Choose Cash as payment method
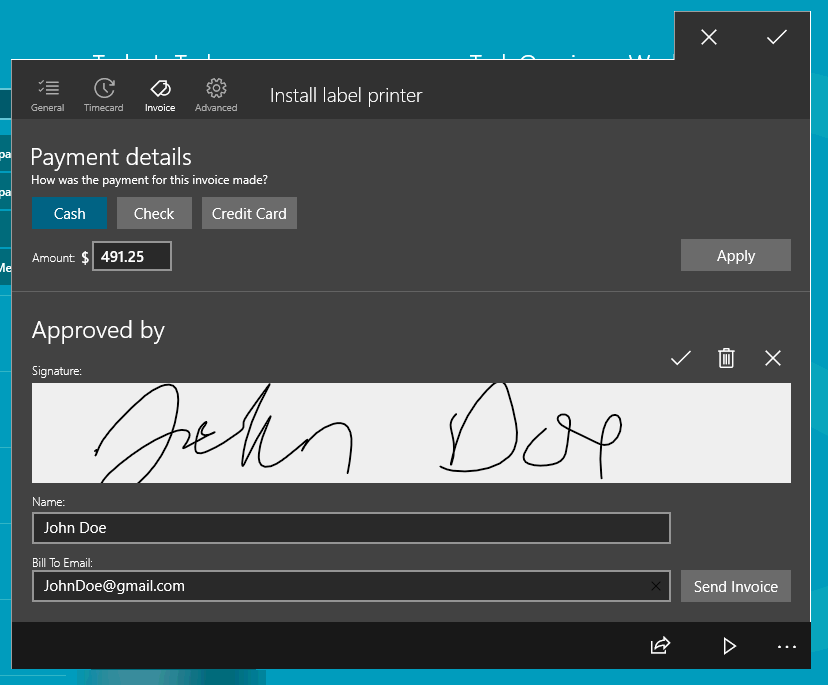Viewport: 828px width, 685px height. tap(69, 213)
